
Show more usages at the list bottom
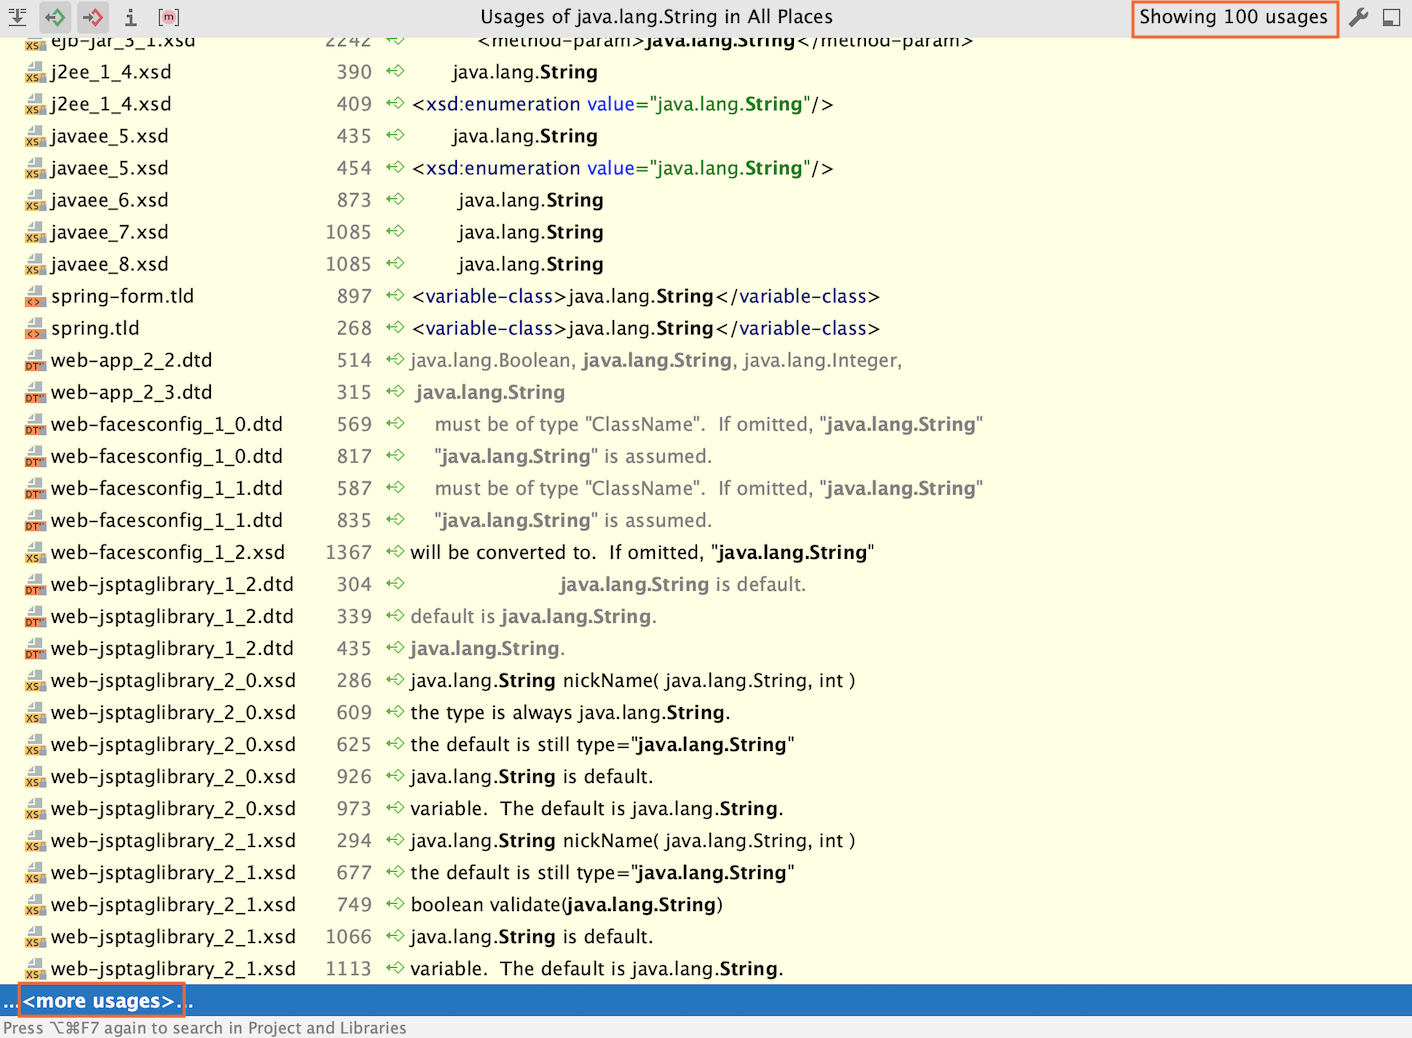[x=98, y=1001]
